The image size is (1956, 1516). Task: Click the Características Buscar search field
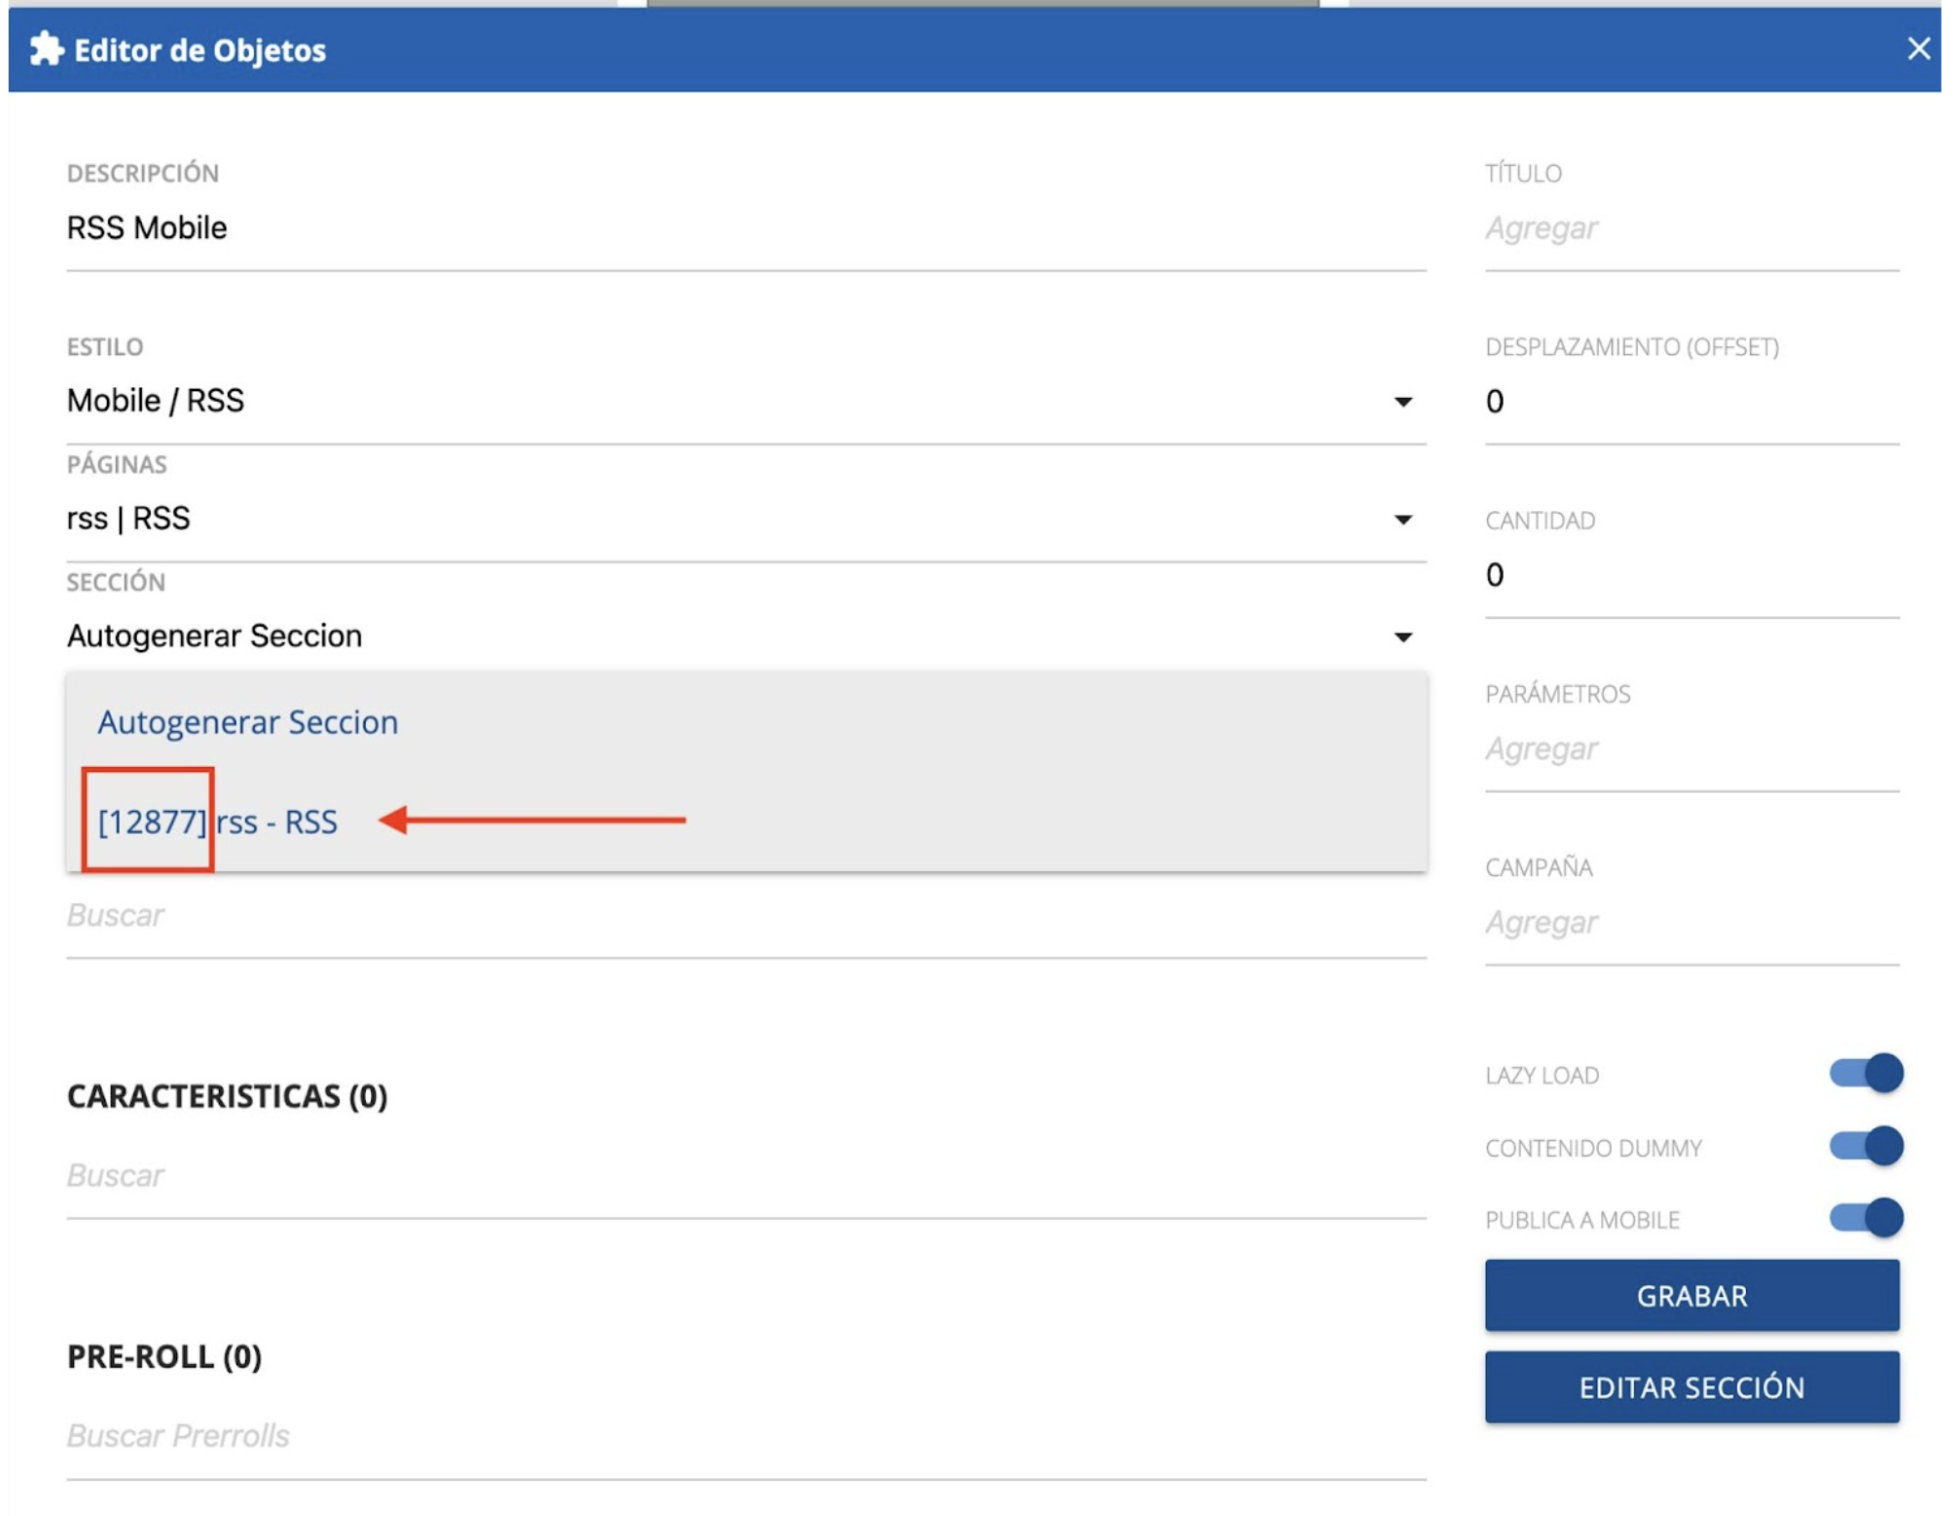[746, 1177]
